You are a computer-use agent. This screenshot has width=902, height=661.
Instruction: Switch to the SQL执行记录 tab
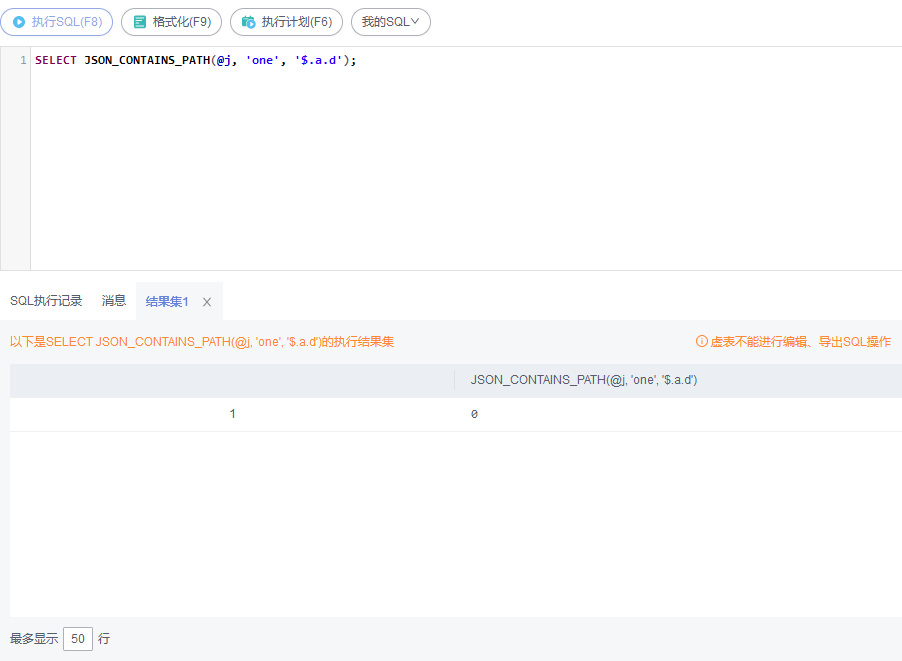point(45,300)
